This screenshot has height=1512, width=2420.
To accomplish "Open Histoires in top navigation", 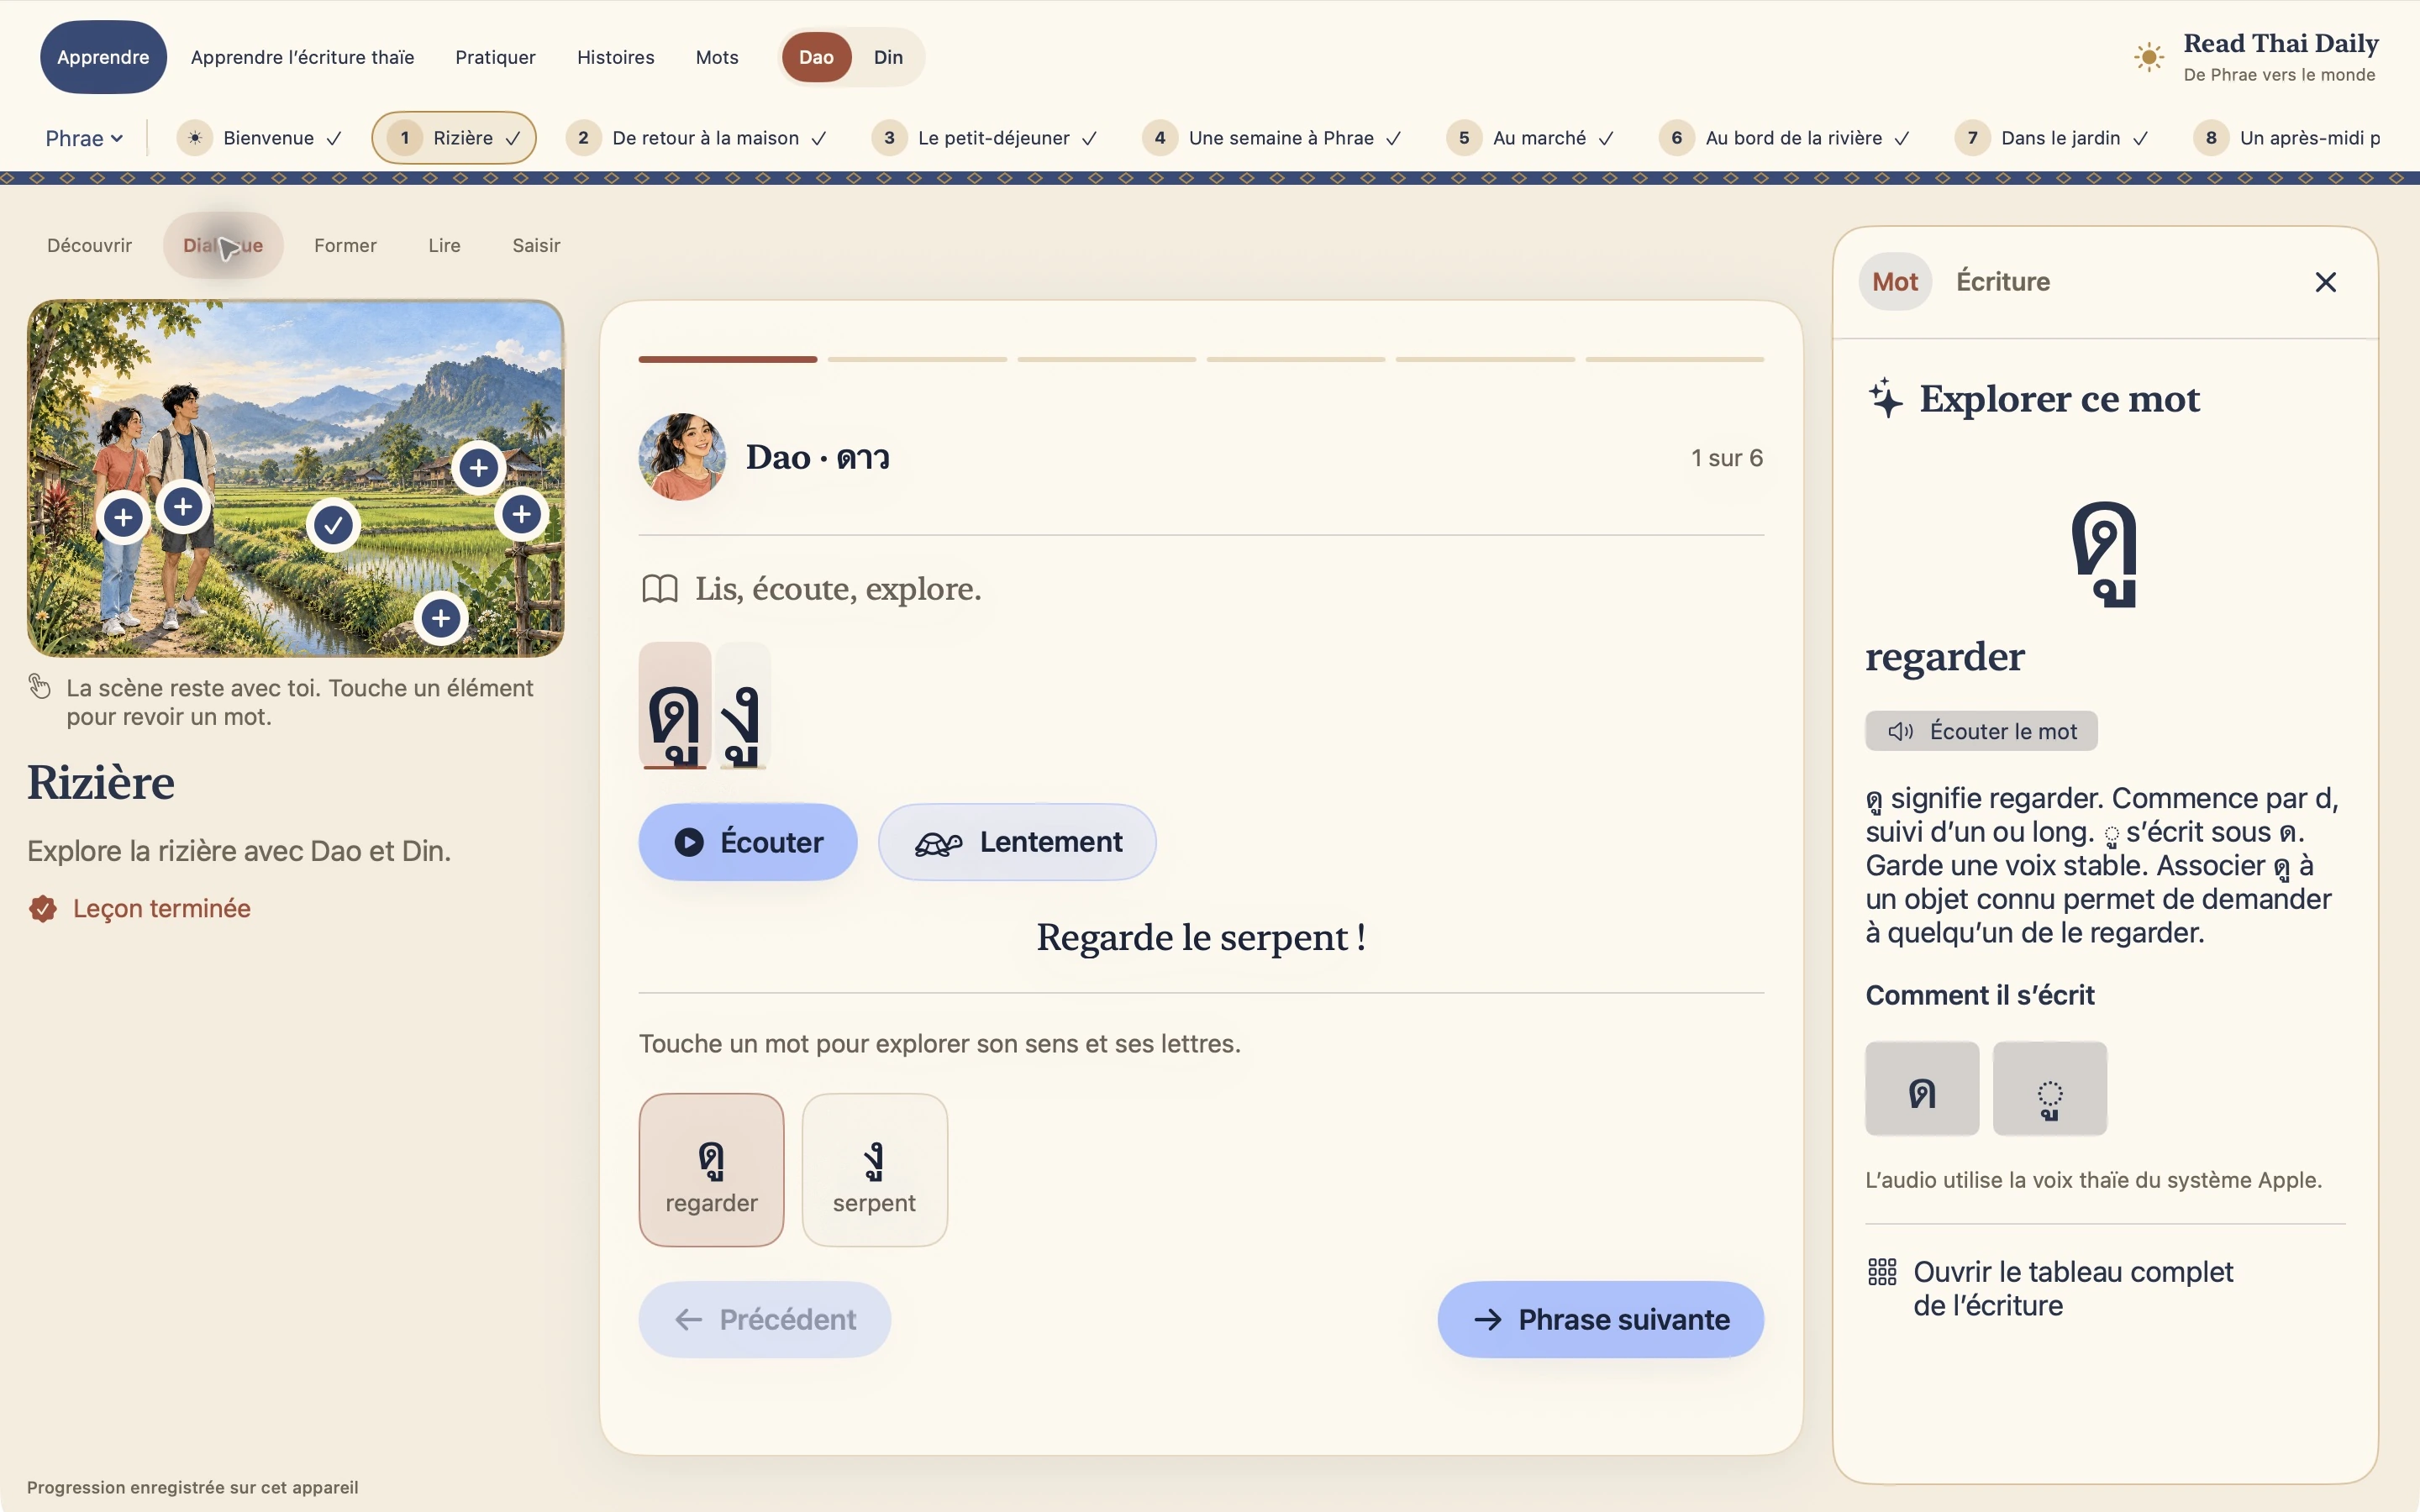I will [x=616, y=57].
